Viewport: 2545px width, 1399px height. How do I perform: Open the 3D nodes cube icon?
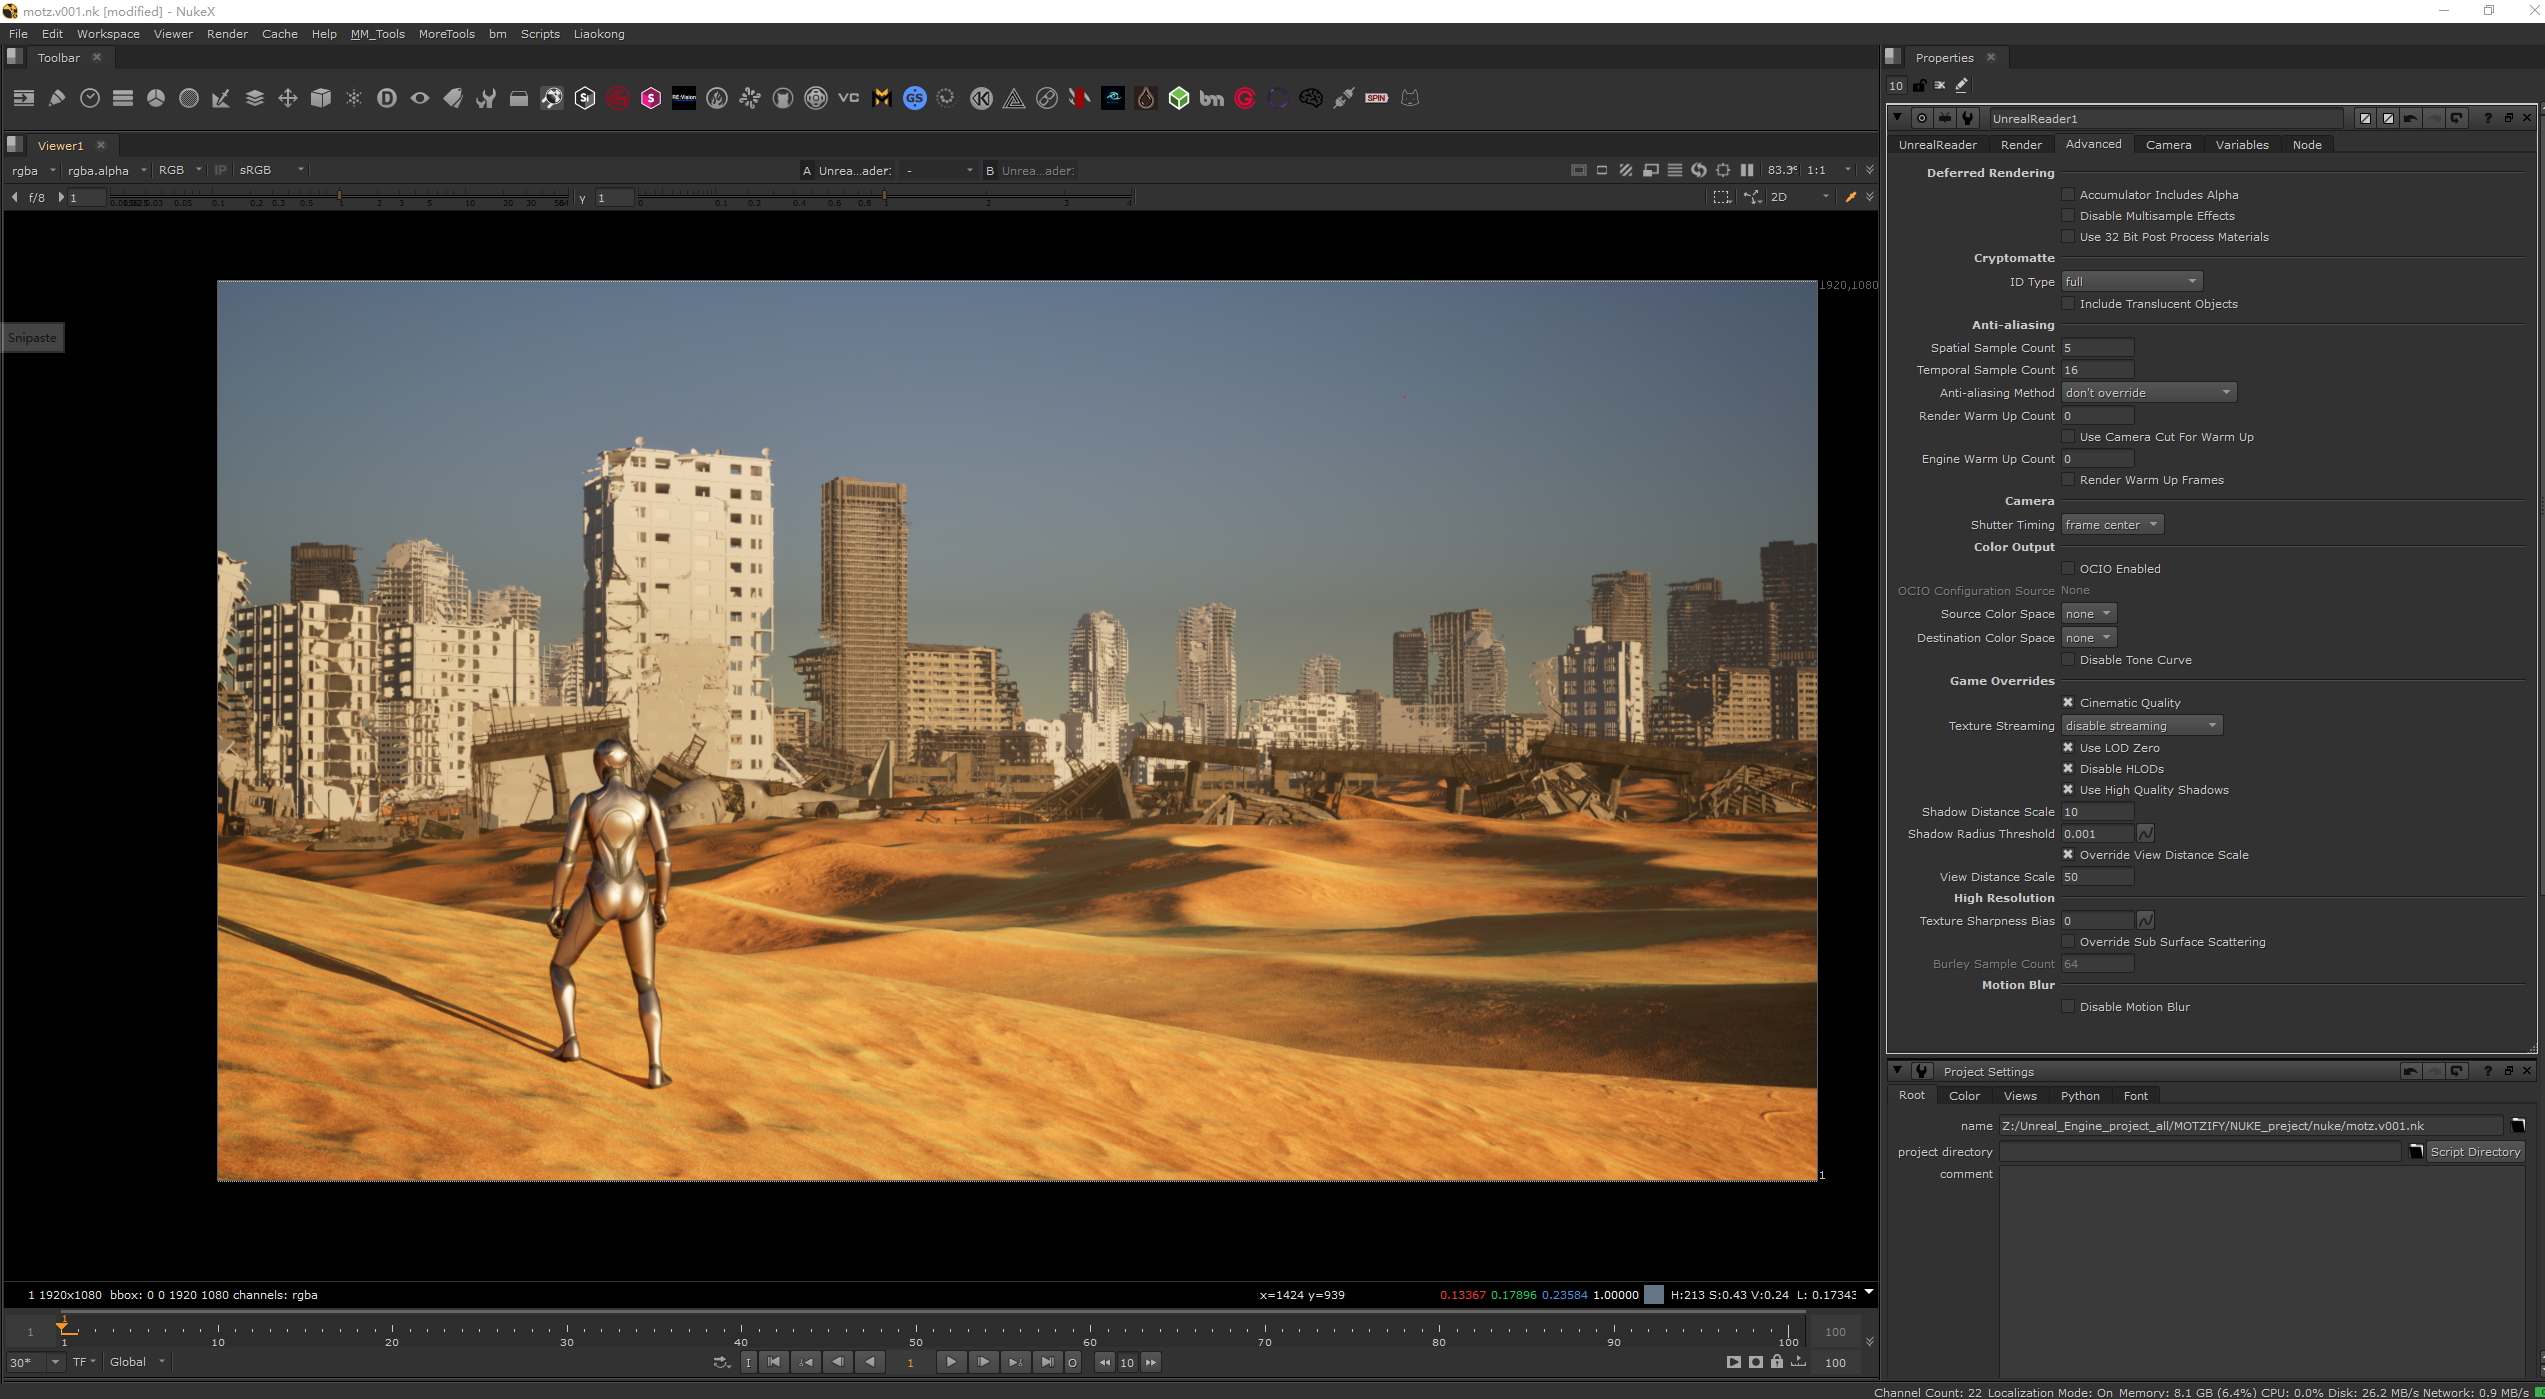tap(321, 98)
